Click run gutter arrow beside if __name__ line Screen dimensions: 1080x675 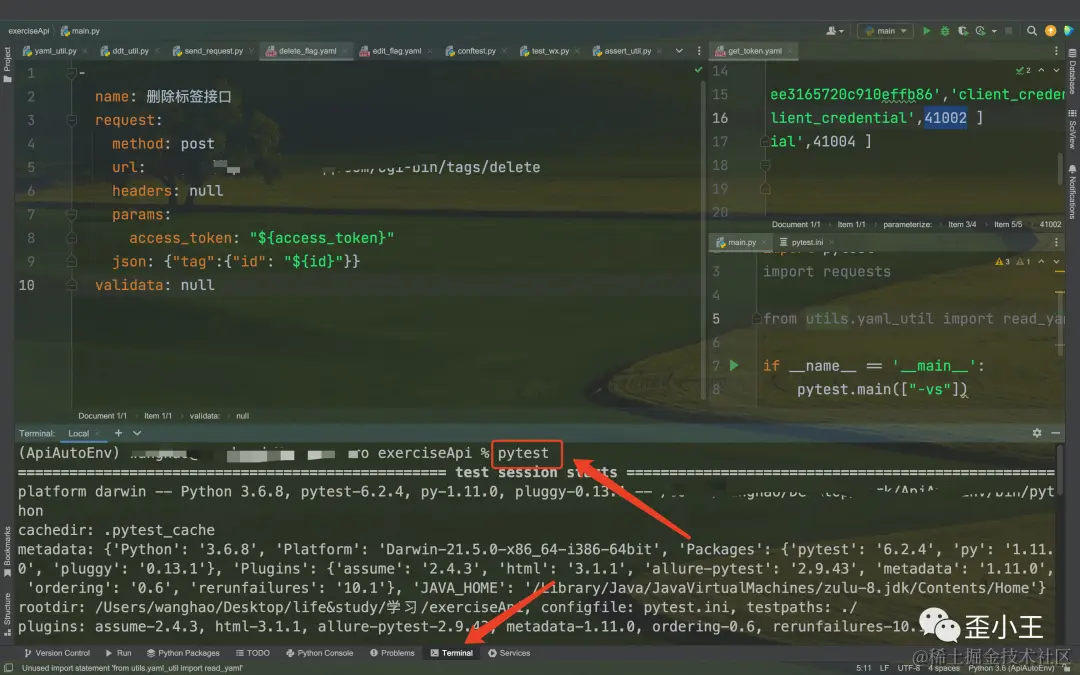[x=734, y=365]
